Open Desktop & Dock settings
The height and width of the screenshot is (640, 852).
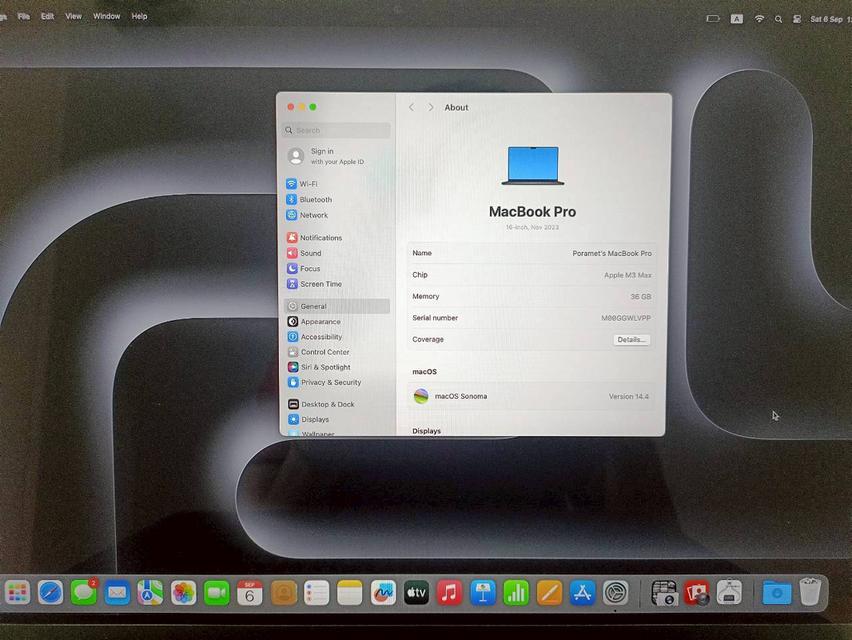321,404
